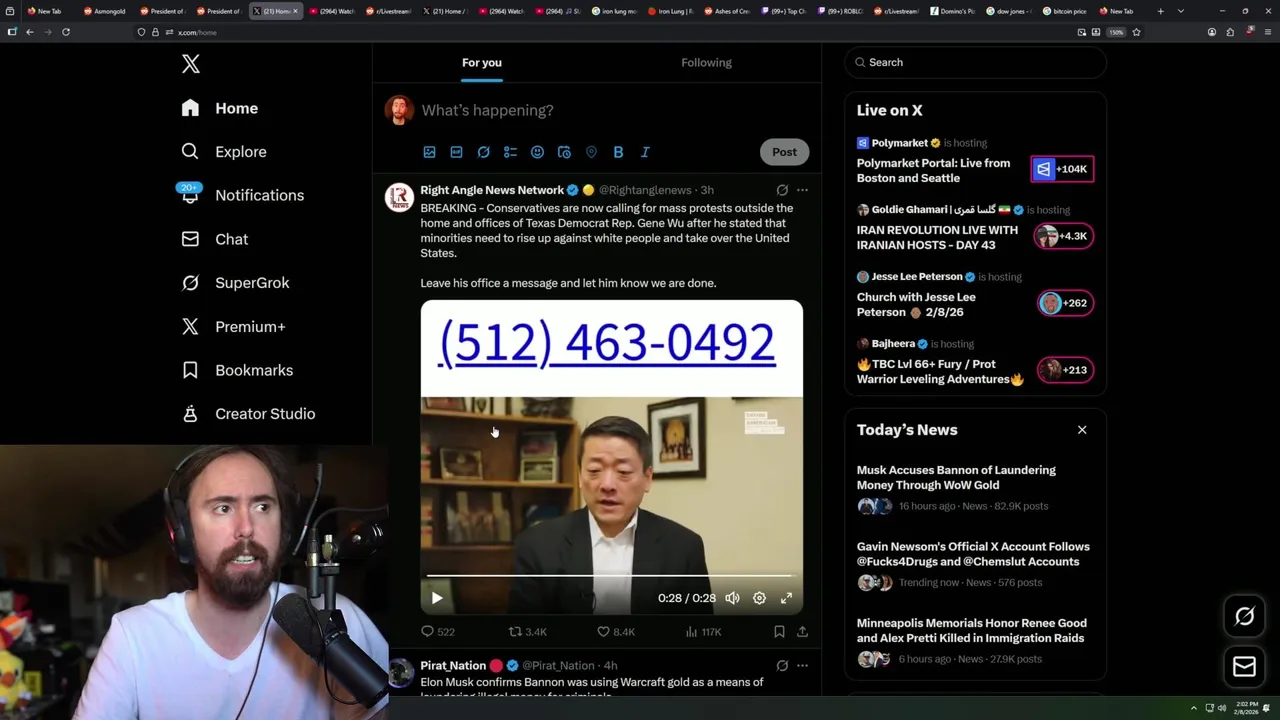Open the emoji picker in composer
Screen dimensions: 1280x720
tap(537, 152)
